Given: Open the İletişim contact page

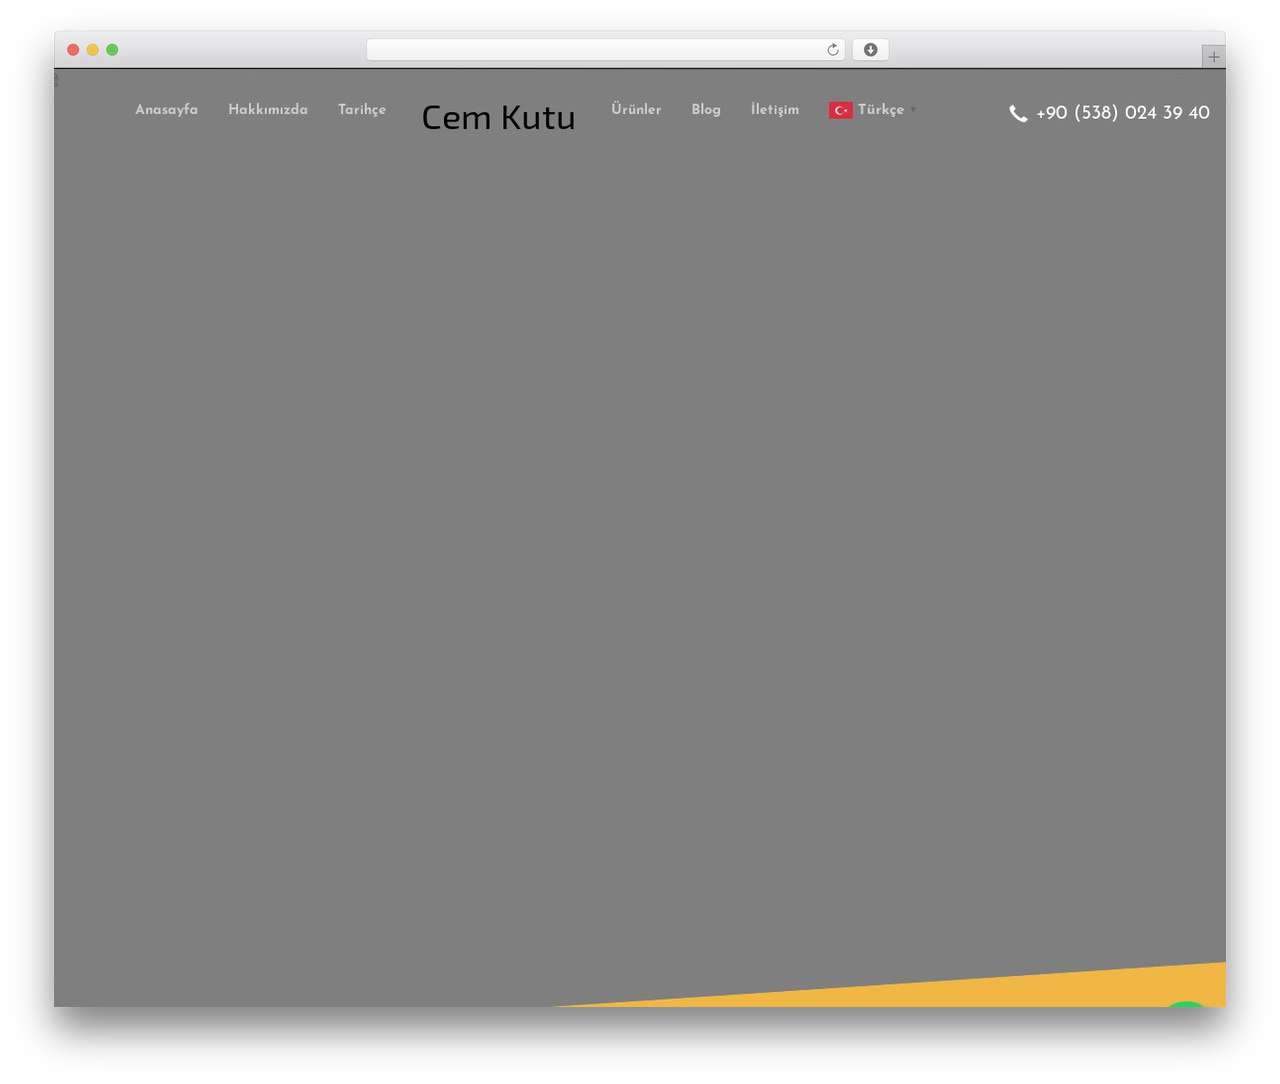Looking at the screenshot, I should [775, 109].
